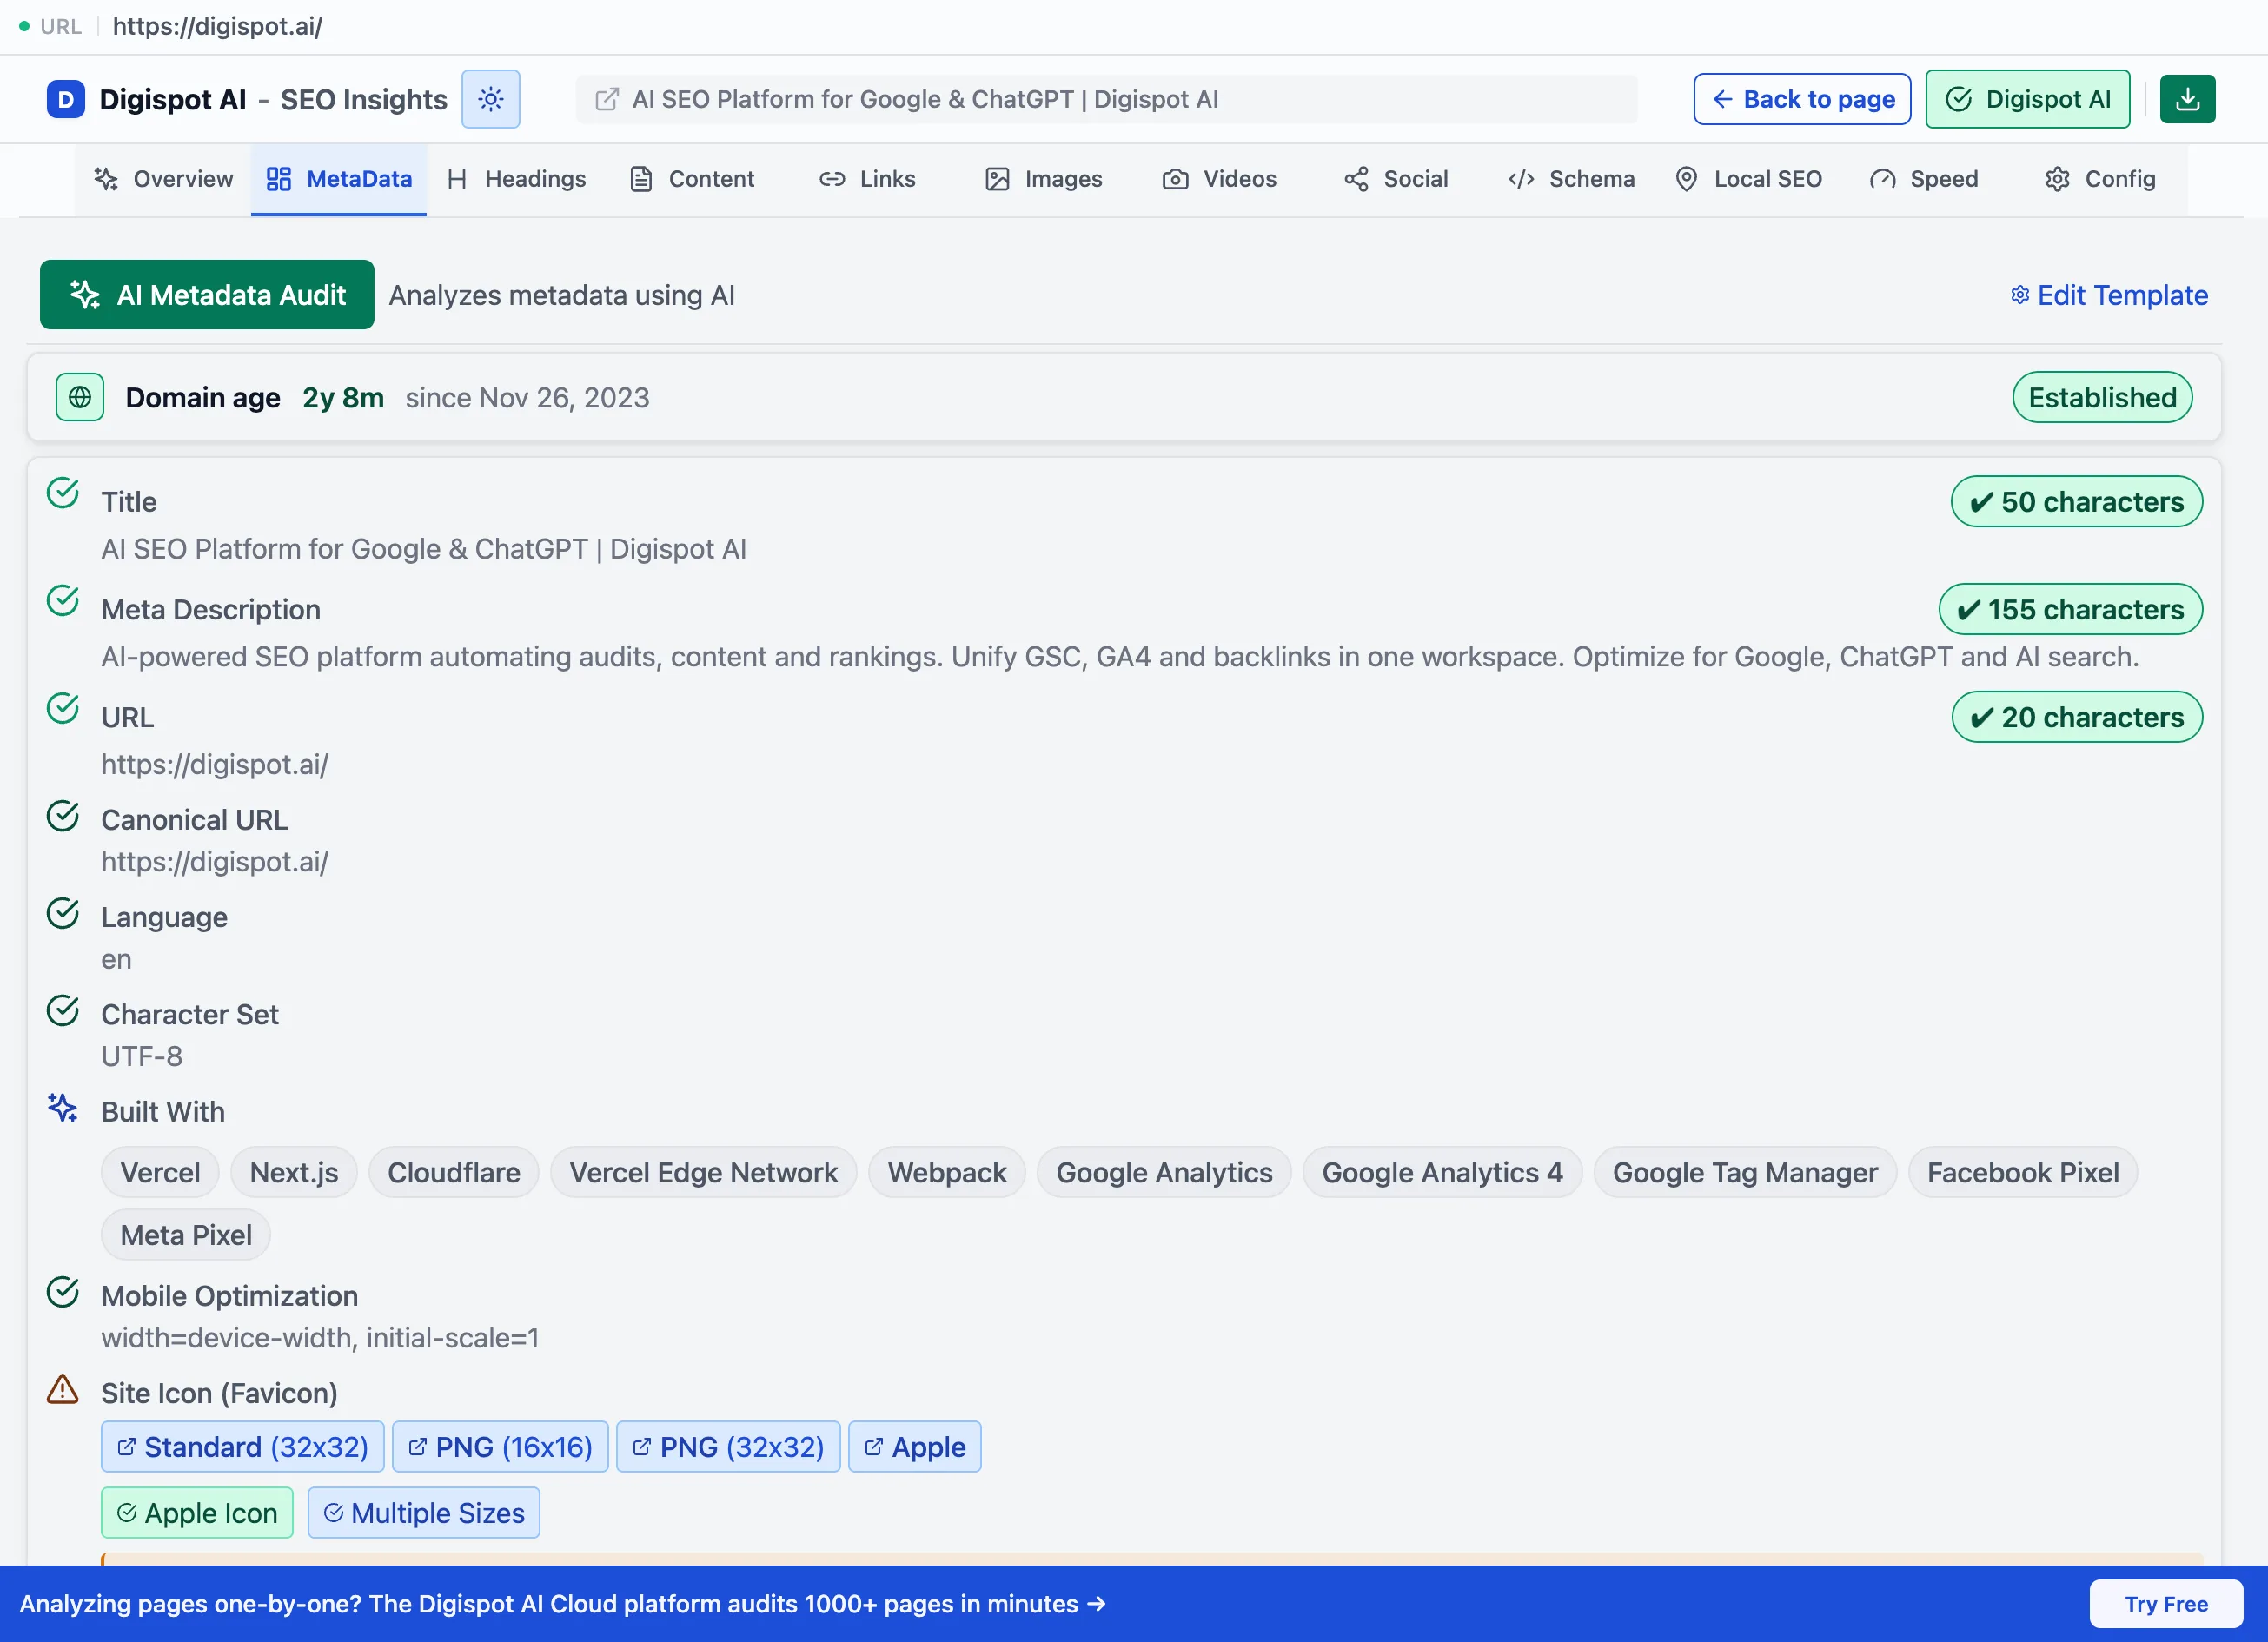Click the 20 characters badge

pyautogui.click(x=2077, y=717)
